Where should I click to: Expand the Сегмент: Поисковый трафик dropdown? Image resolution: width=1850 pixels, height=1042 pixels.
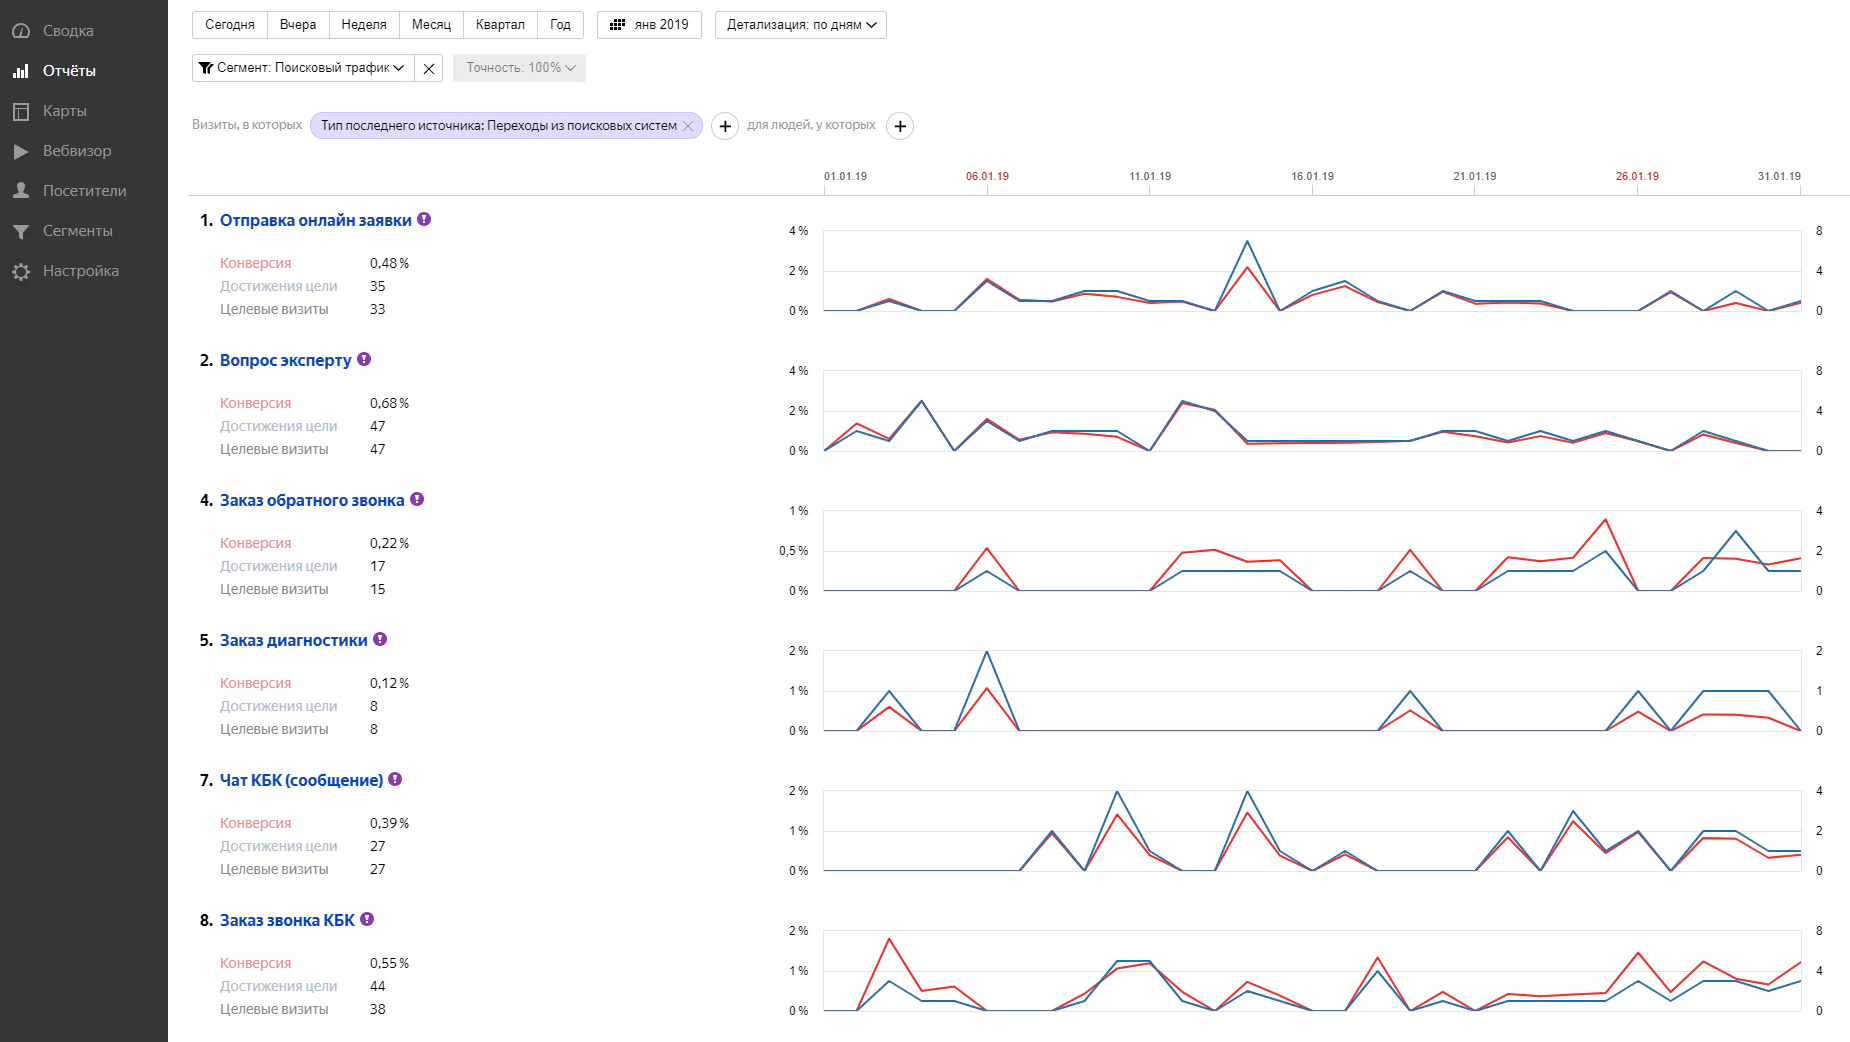point(302,68)
